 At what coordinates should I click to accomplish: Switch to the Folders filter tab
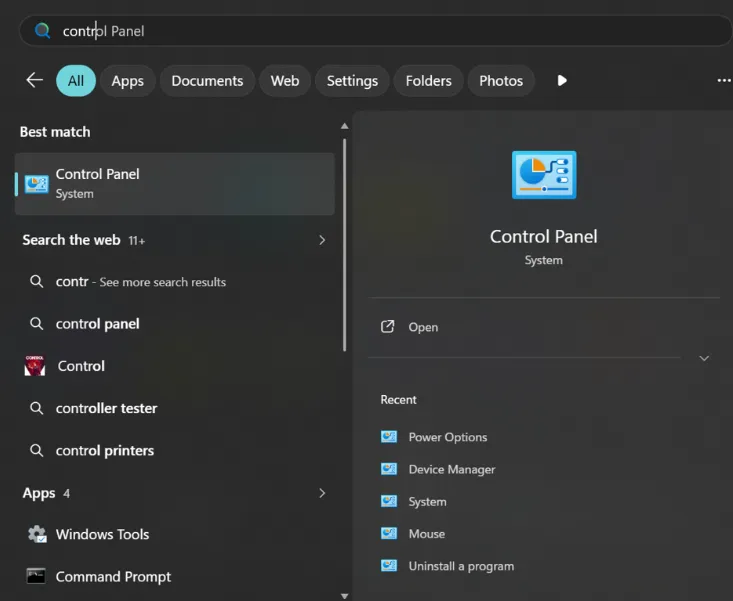click(x=428, y=80)
